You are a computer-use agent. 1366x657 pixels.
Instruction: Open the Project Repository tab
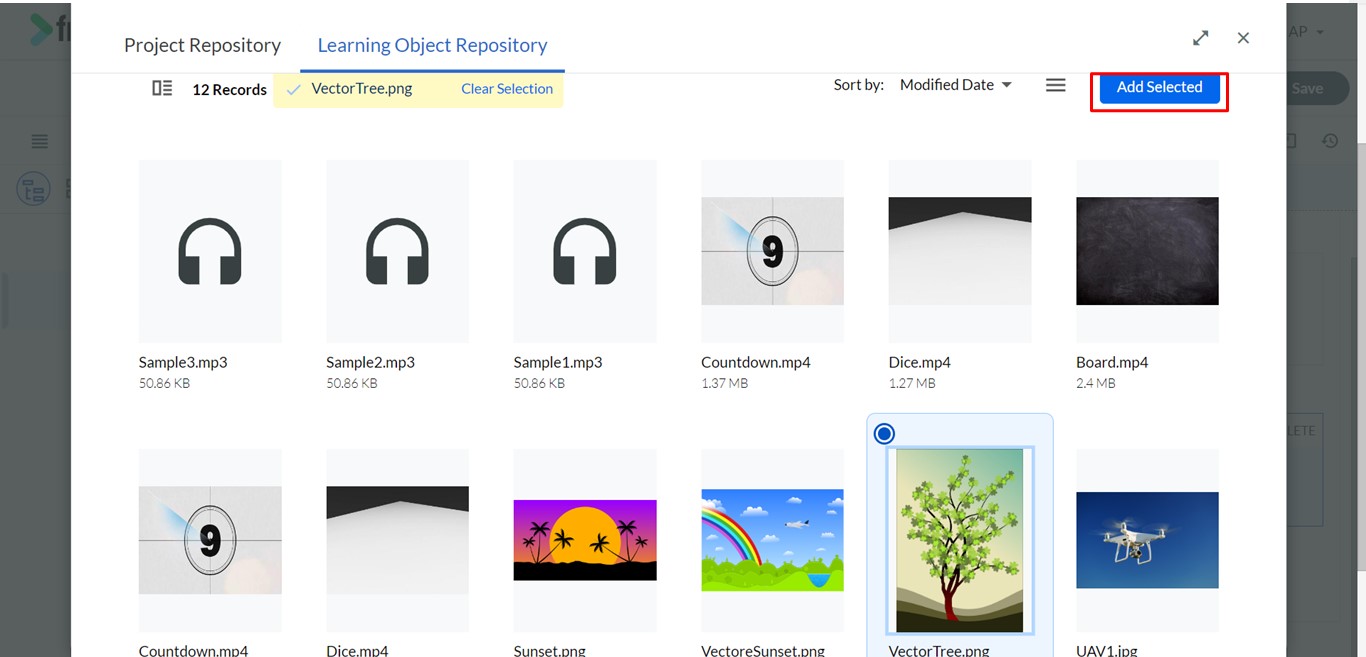(x=202, y=45)
